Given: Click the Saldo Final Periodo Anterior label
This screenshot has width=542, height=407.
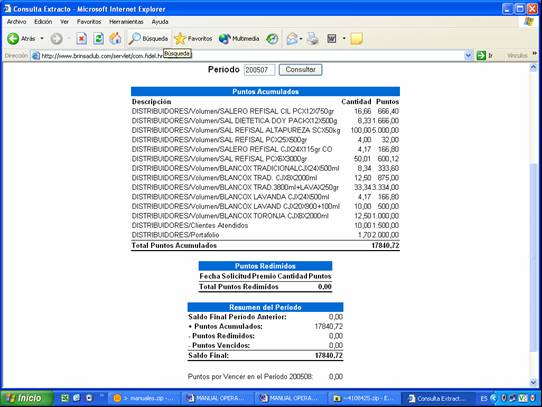Looking at the screenshot, I should (237, 317).
